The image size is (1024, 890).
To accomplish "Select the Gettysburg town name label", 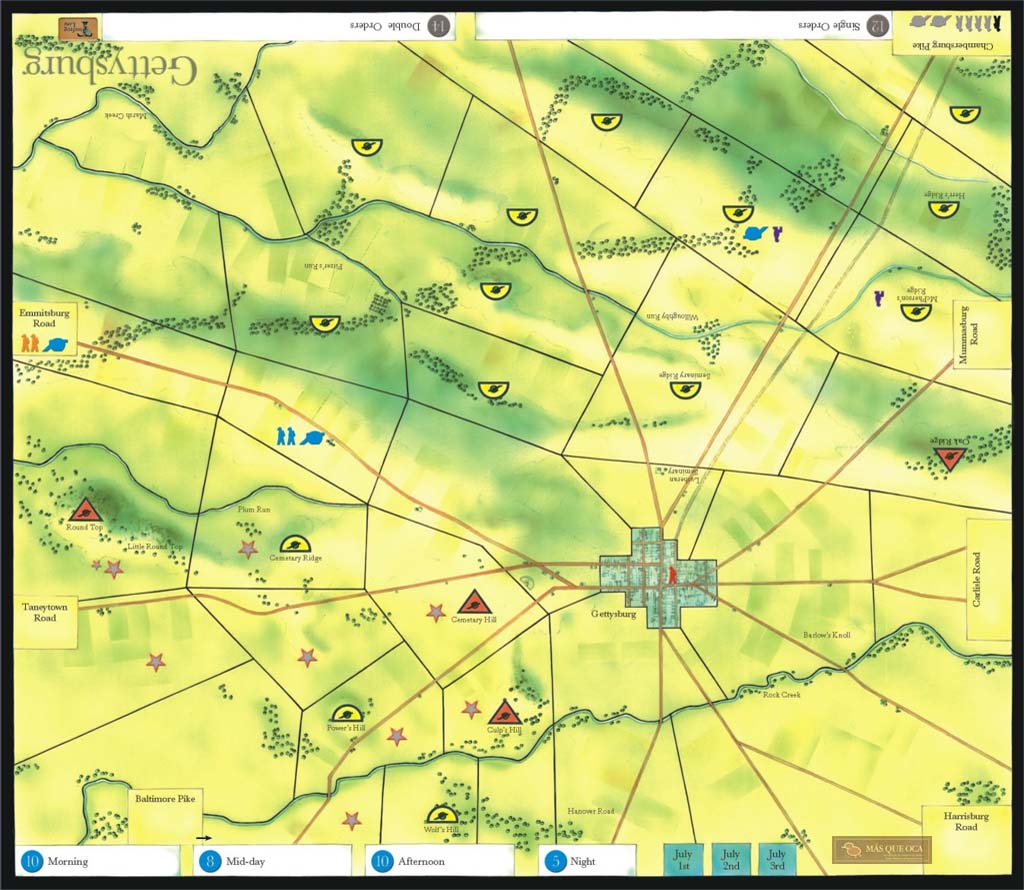I will pos(613,614).
